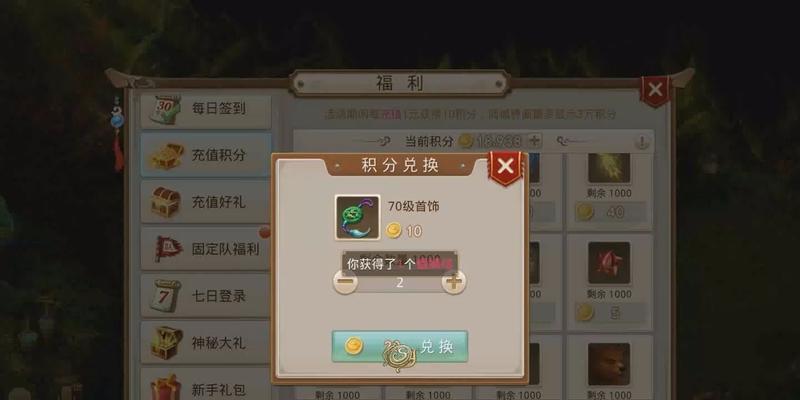Click the 兑换 exchange button
The image size is (800, 400).
click(399, 346)
